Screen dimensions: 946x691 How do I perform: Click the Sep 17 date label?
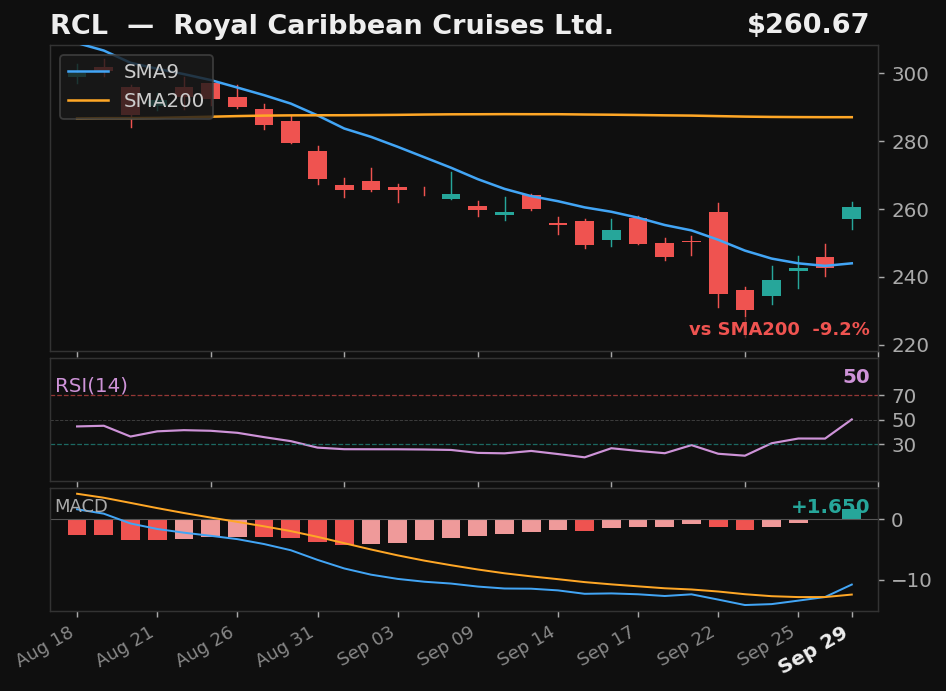pos(608,646)
